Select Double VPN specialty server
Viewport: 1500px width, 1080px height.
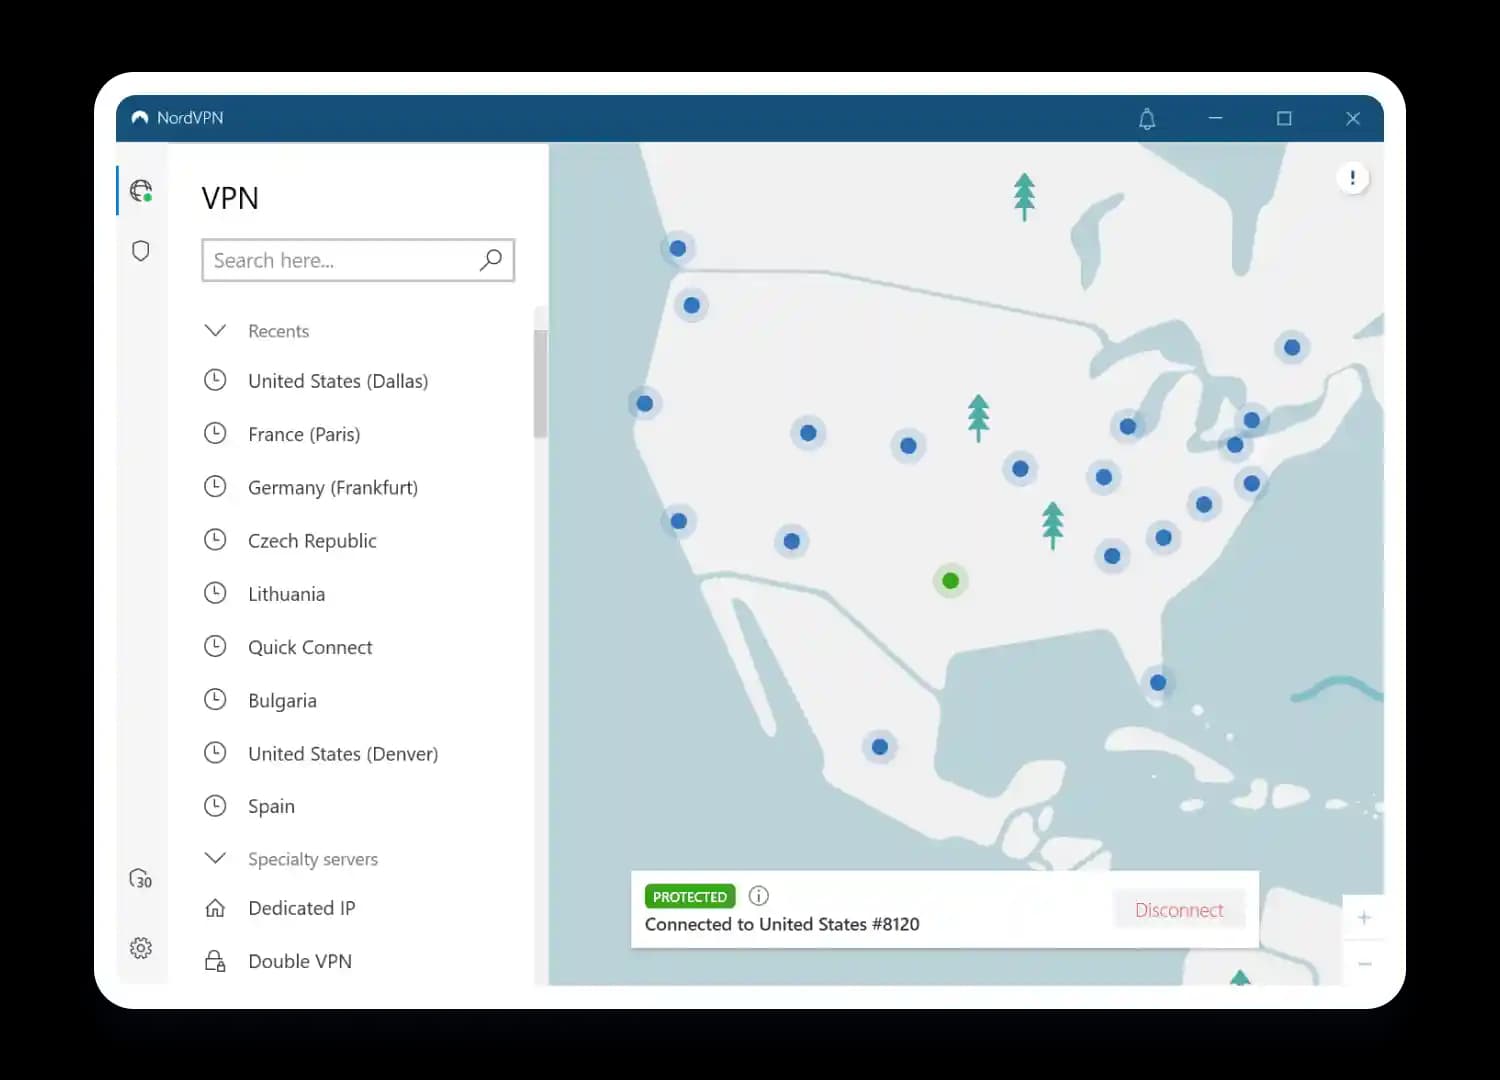coord(300,961)
